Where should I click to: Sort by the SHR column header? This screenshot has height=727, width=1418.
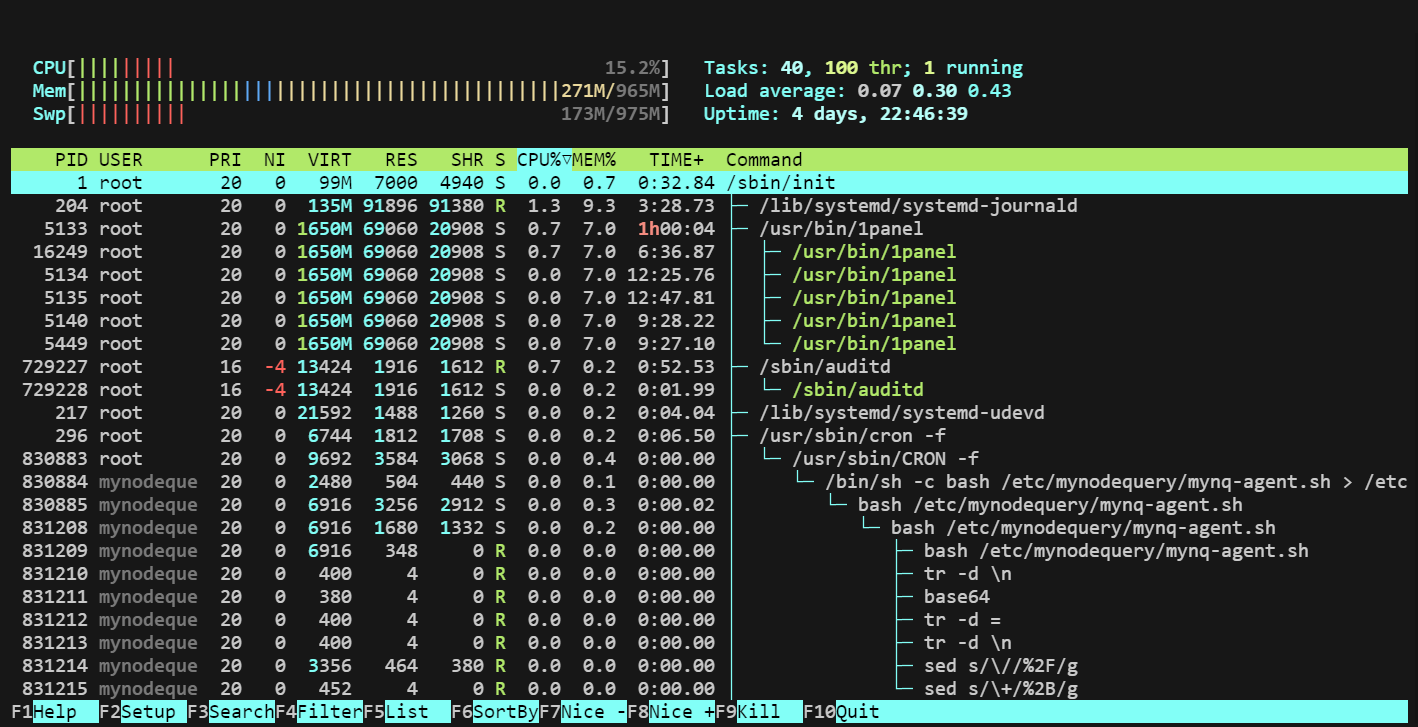[467, 160]
